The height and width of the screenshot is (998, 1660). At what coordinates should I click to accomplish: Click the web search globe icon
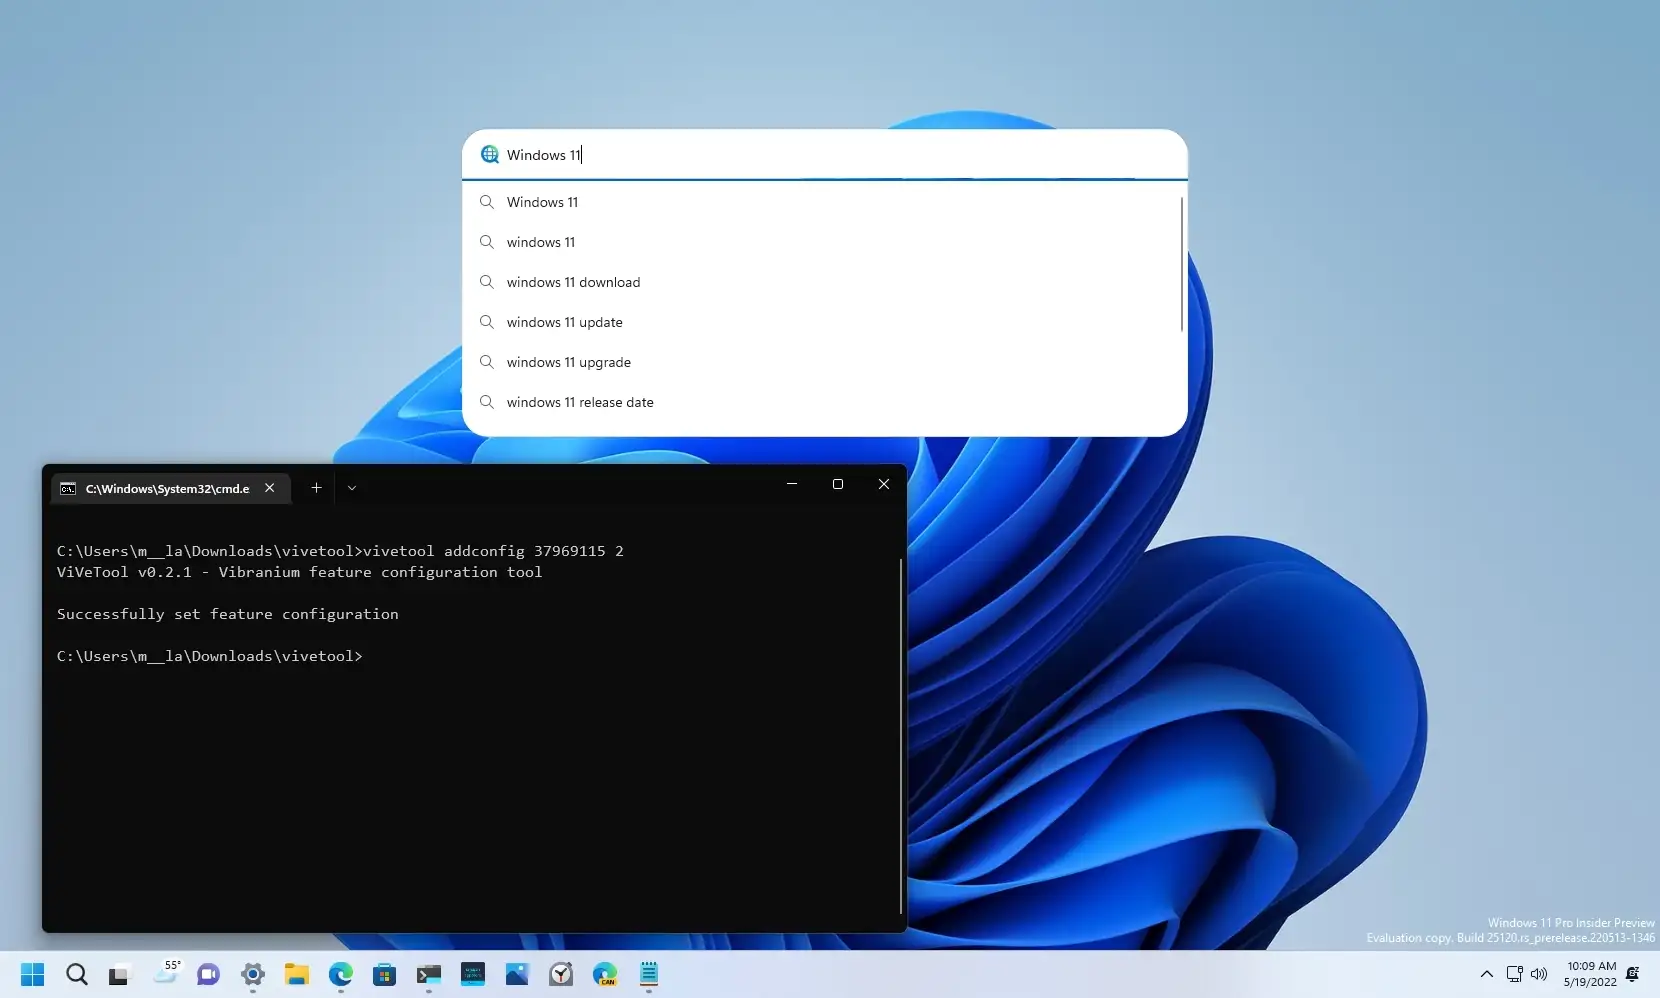coord(489,154)
